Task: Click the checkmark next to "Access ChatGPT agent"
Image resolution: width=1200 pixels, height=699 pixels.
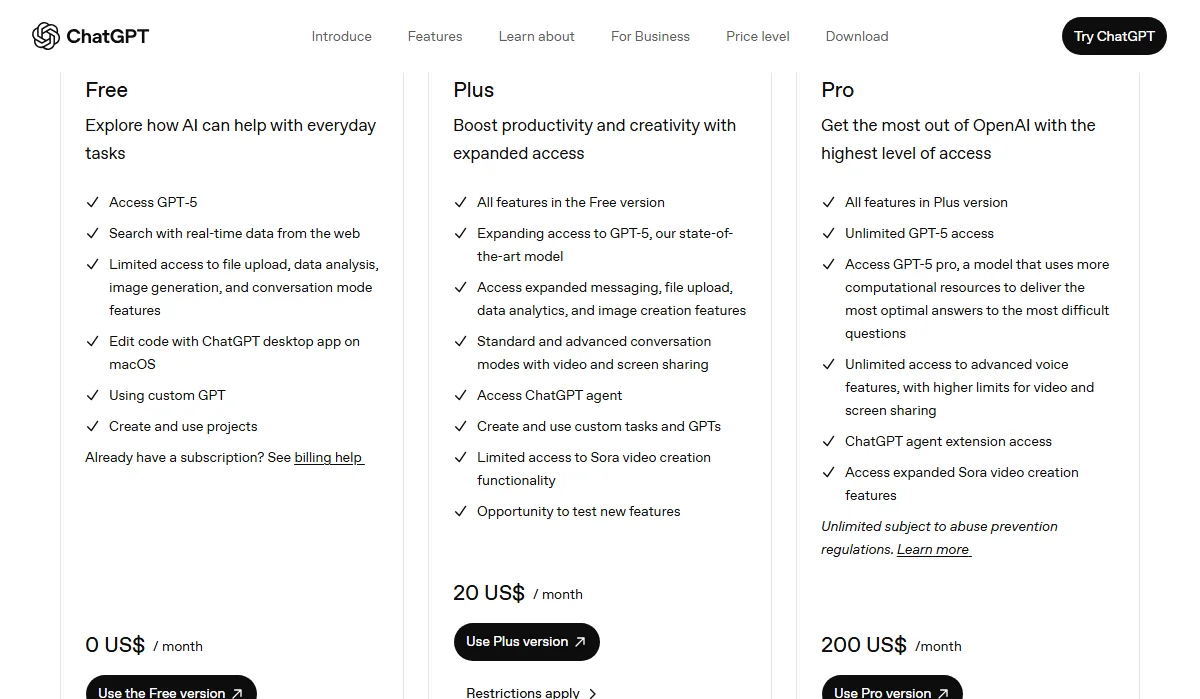Action: pyautogui.click(x=461, y=395)
